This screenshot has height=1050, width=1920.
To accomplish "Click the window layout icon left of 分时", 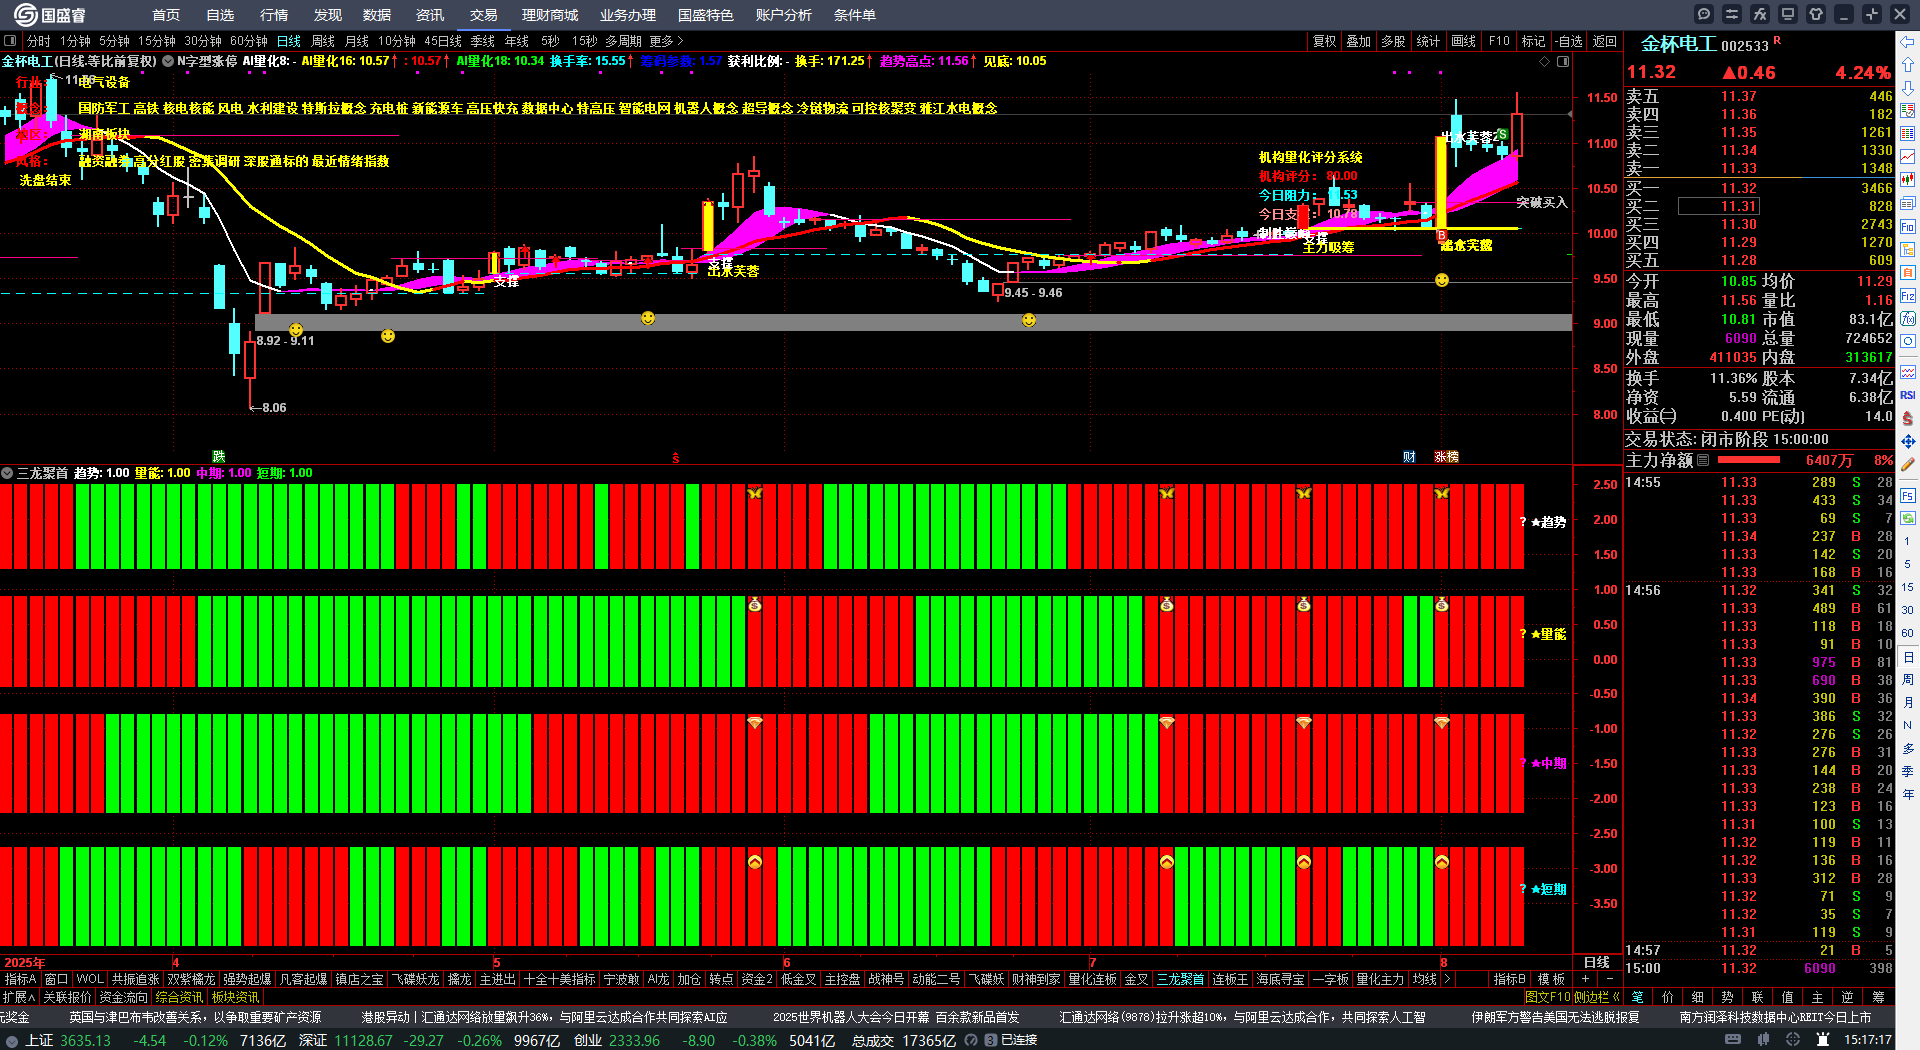I will [10, 41].
